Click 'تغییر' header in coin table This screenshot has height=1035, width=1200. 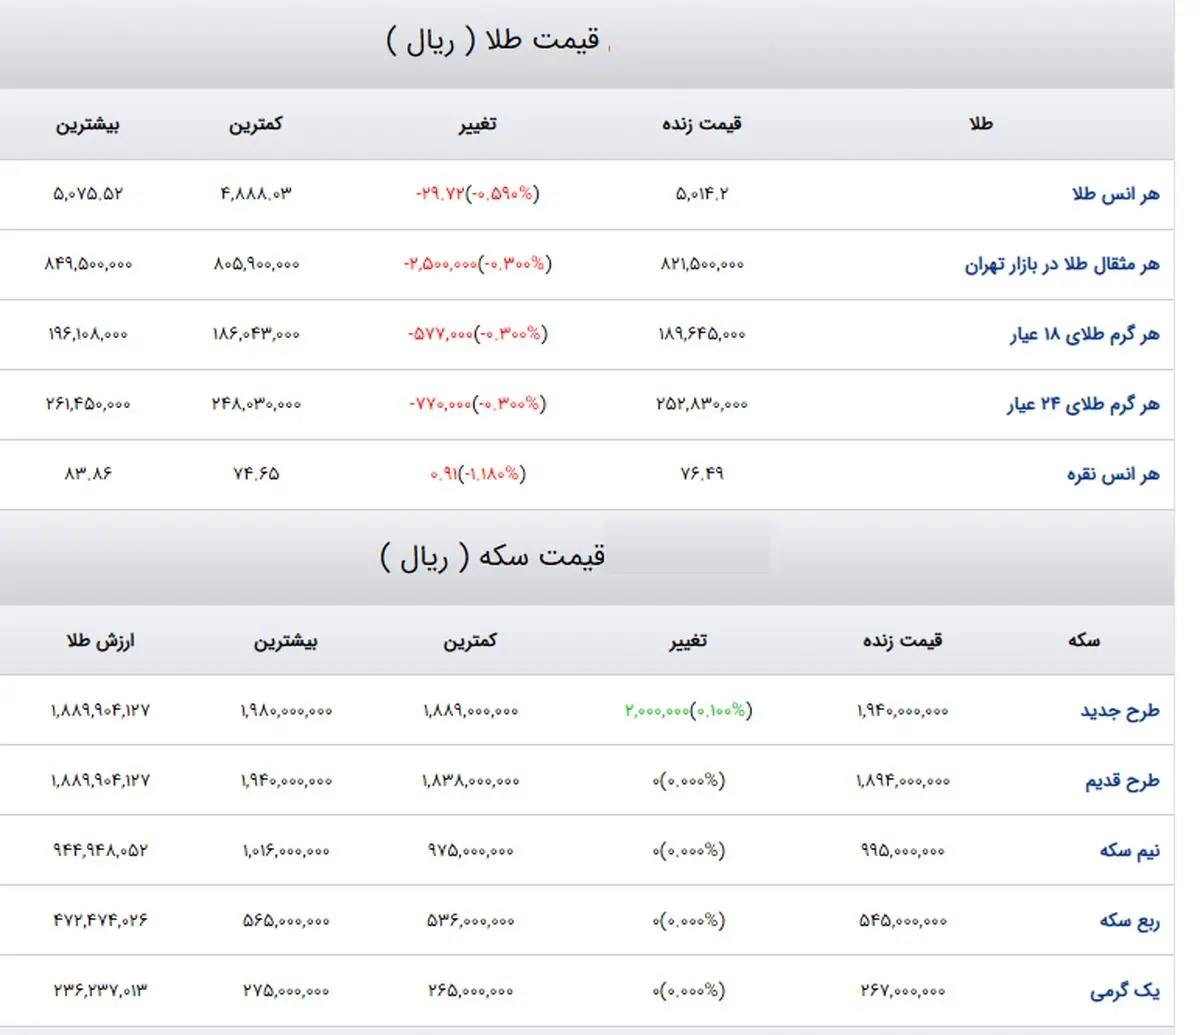pyautogui.click(x=688, y=641)
